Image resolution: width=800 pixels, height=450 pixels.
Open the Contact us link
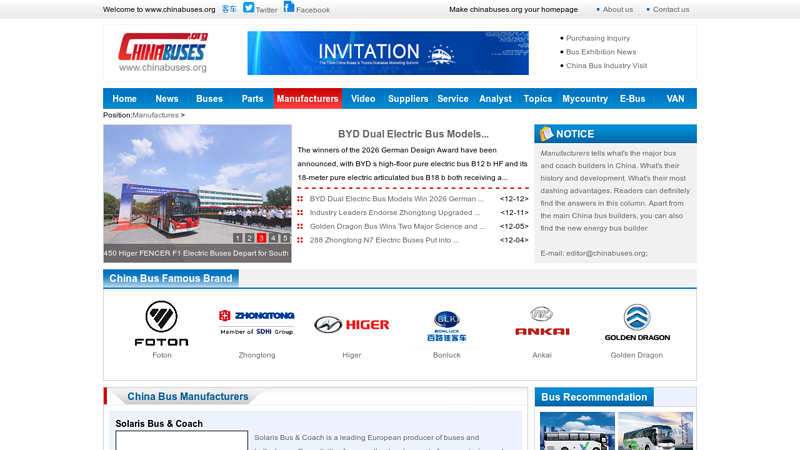670,9
